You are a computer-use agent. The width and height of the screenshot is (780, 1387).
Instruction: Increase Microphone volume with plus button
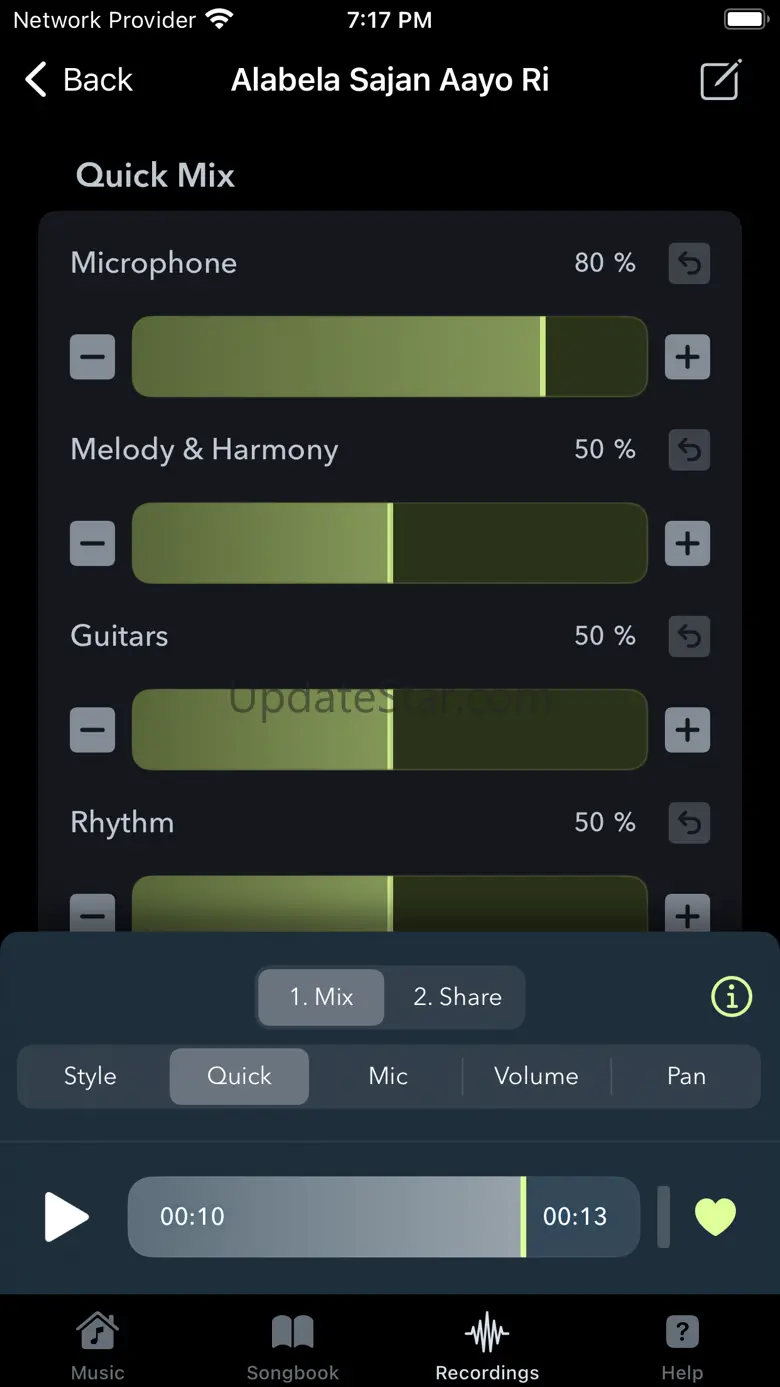[x=687, y=357]
